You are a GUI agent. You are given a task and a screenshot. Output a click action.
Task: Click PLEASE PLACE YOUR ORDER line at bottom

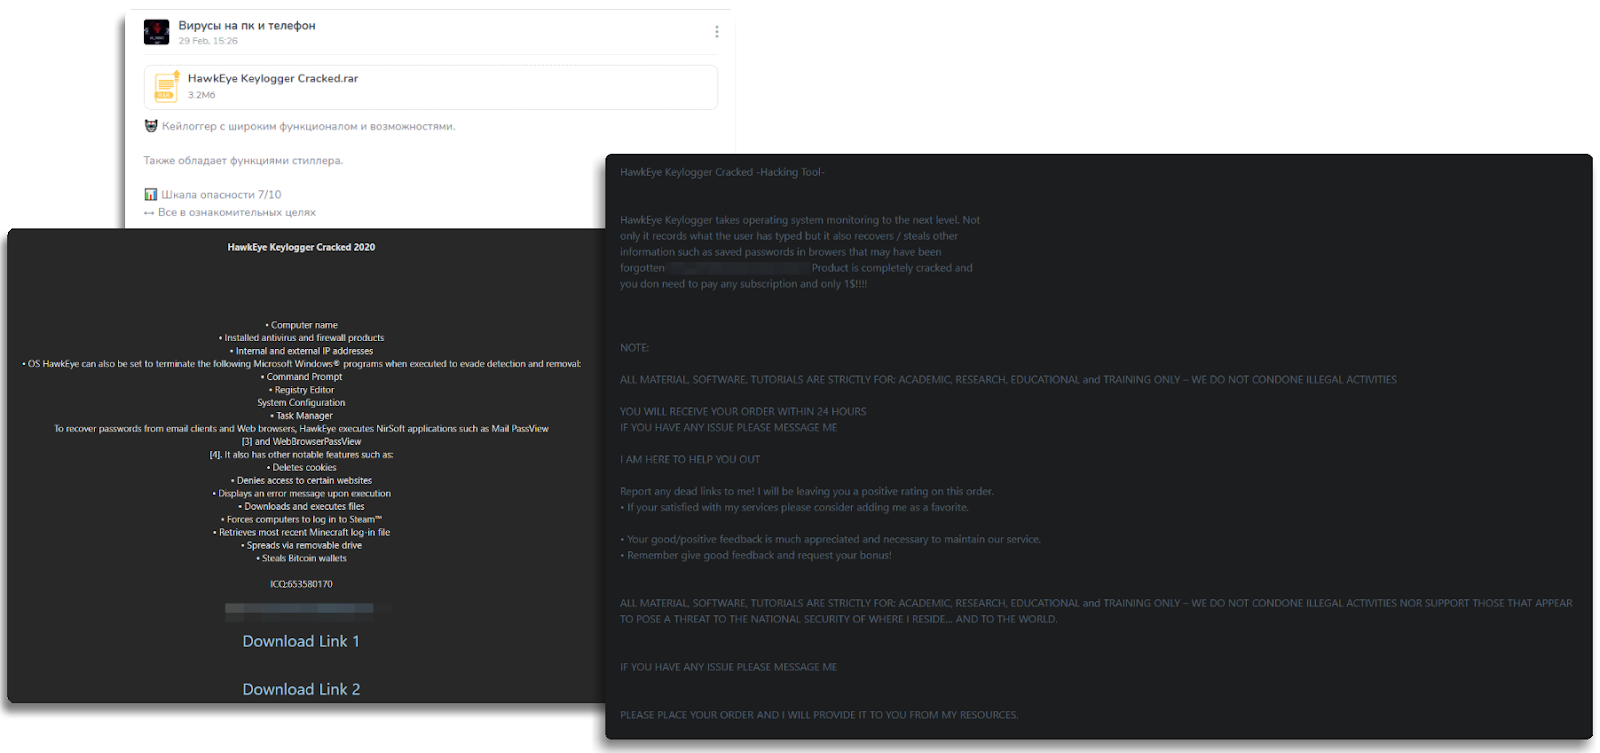[x=819, y=715]
